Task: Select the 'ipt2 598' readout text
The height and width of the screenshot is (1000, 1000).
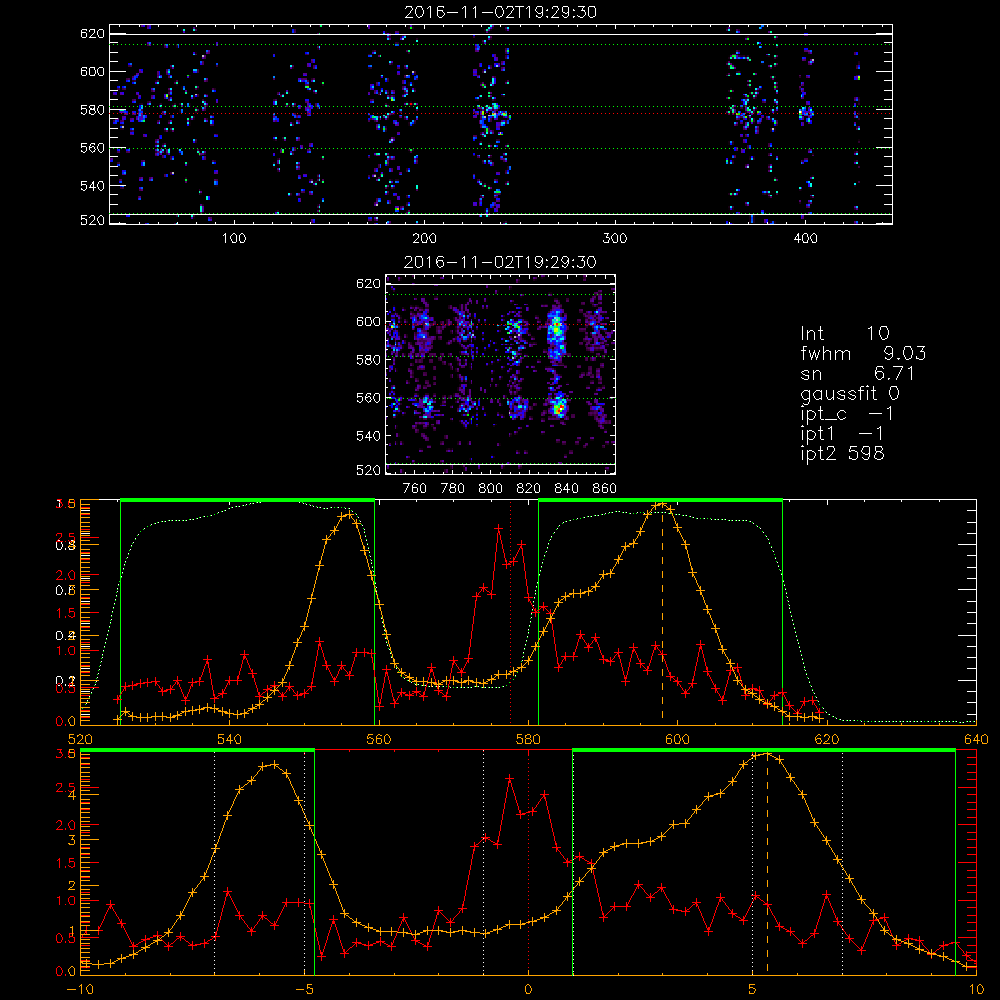Action: (842, 453)
